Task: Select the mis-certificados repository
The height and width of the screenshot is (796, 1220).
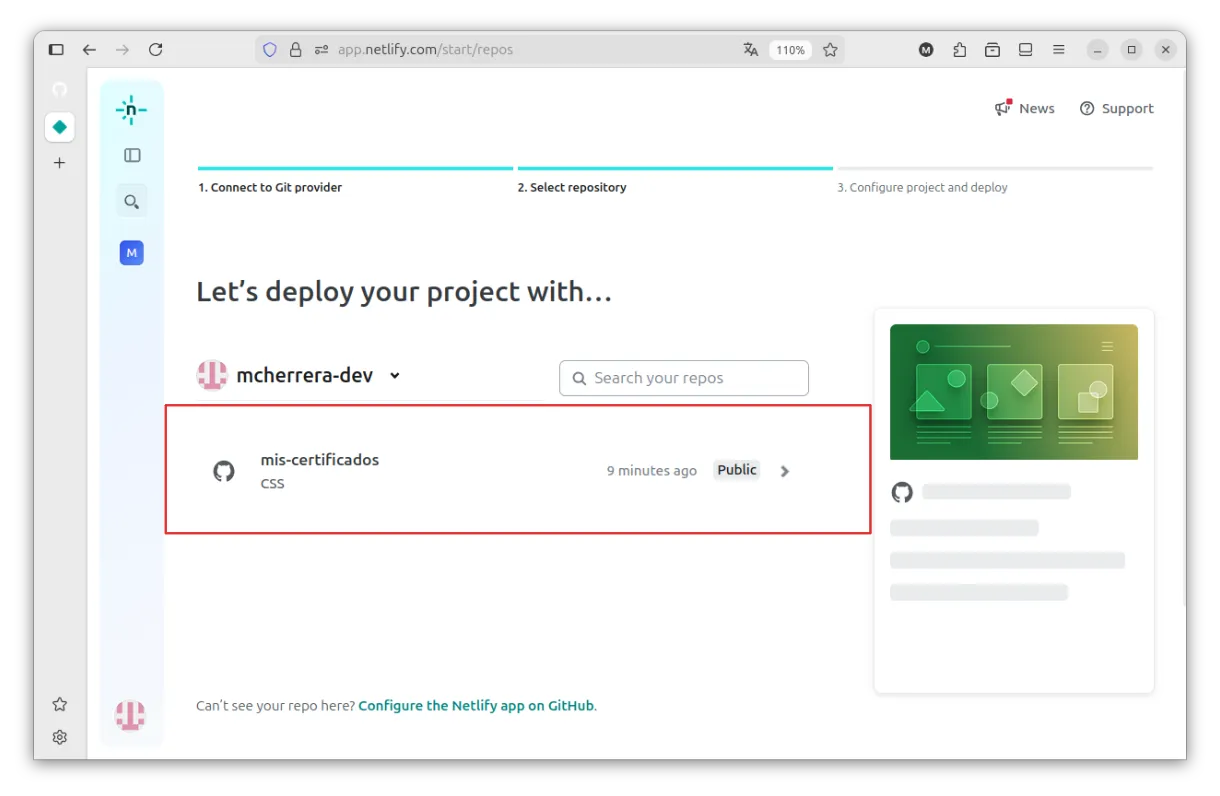Action: click(x=319, y=460)
